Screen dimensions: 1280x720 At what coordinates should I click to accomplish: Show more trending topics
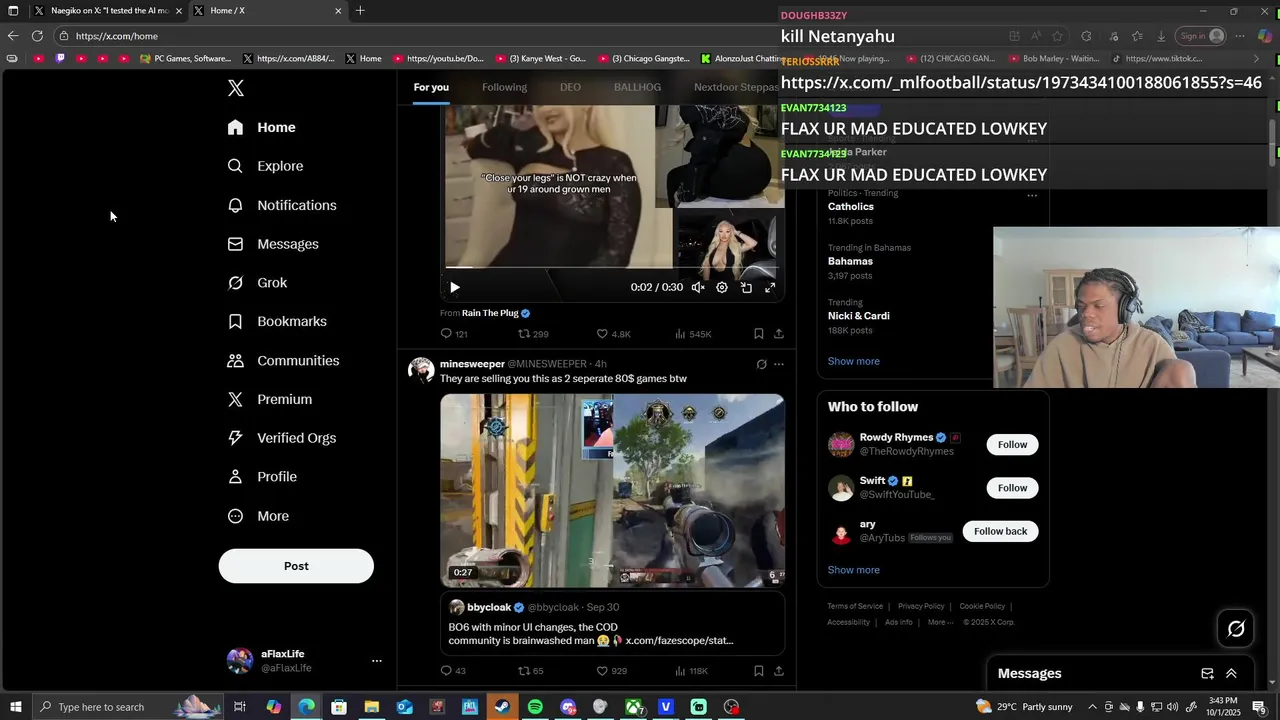coord(853,361)
